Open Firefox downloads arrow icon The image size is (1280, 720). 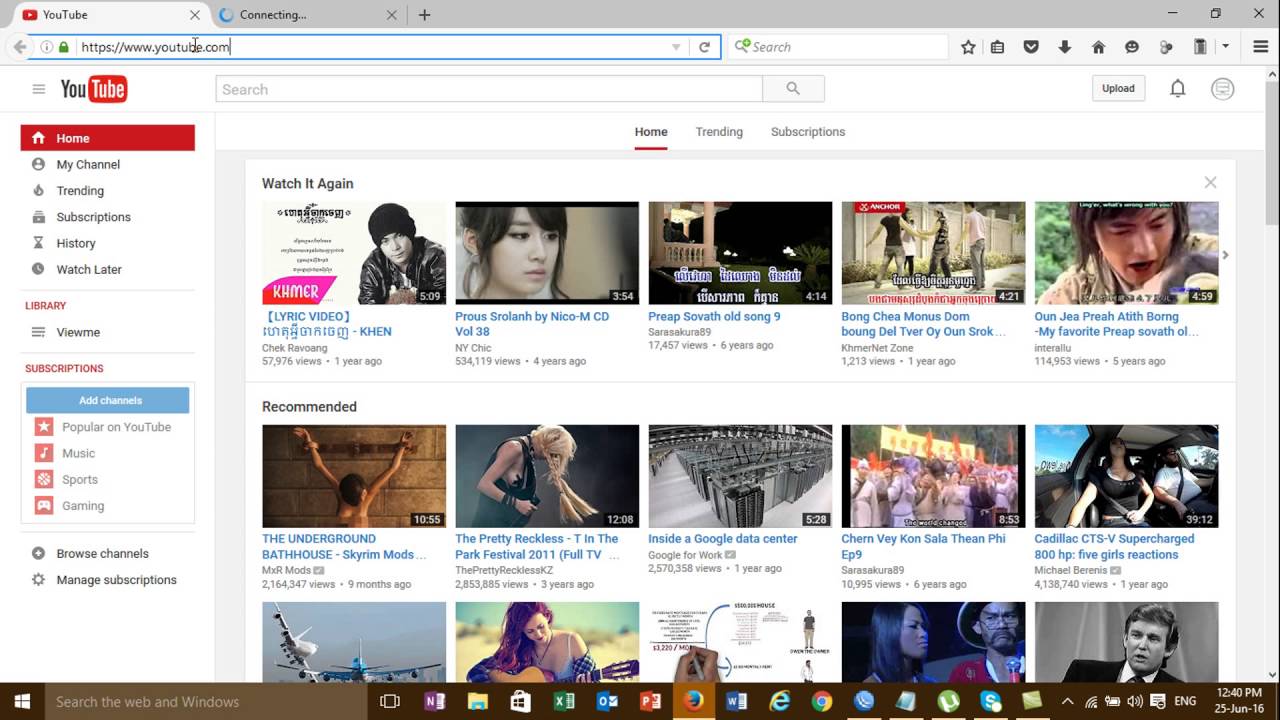(x=1064, y=47)
